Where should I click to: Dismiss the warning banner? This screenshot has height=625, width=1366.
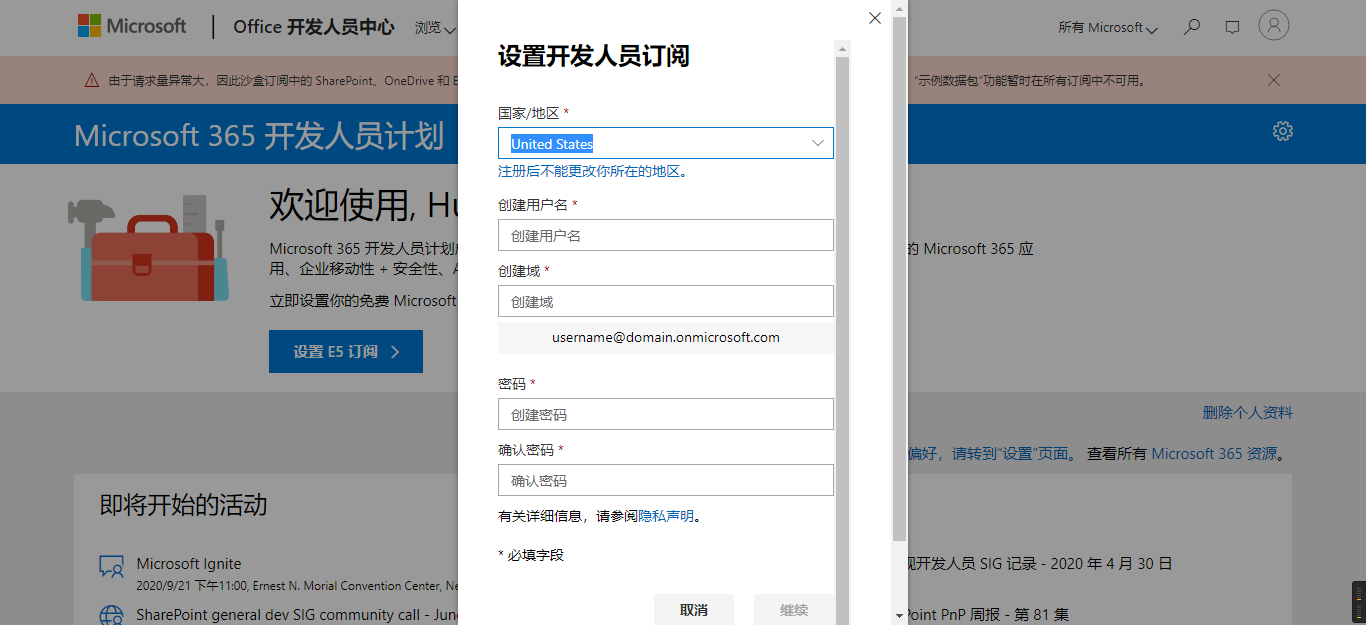(x=1273, y=80)
